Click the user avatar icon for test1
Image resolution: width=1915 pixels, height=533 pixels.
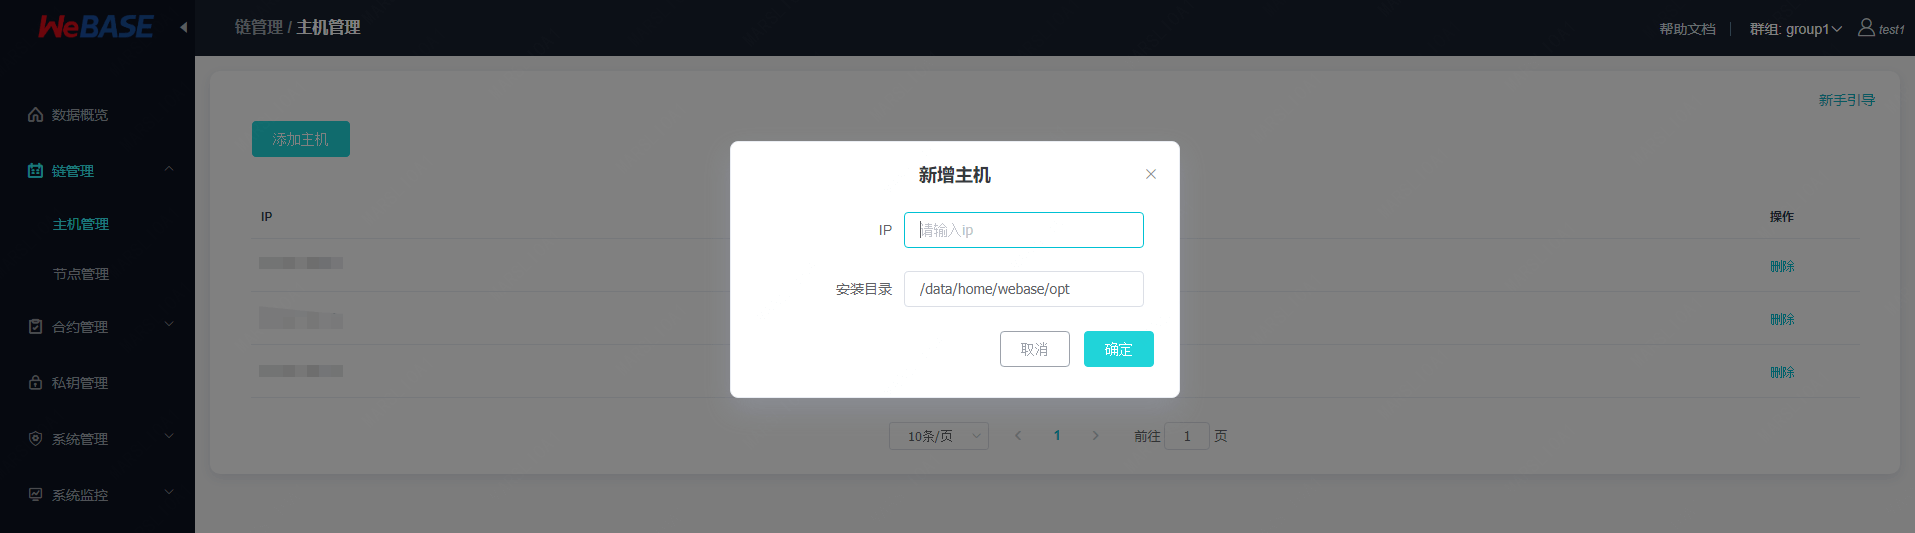(1866, 28)
